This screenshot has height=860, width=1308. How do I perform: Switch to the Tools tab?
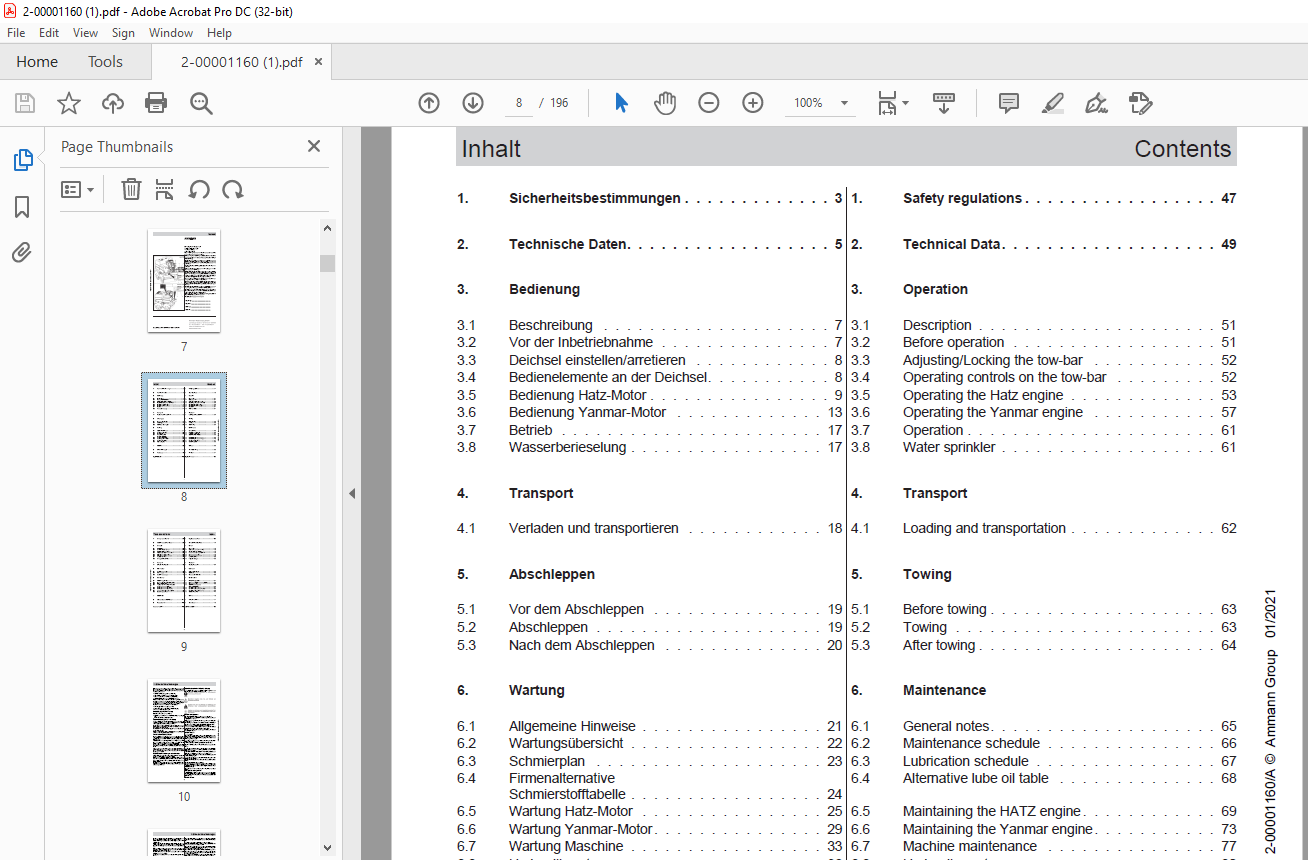pos(105,62)
